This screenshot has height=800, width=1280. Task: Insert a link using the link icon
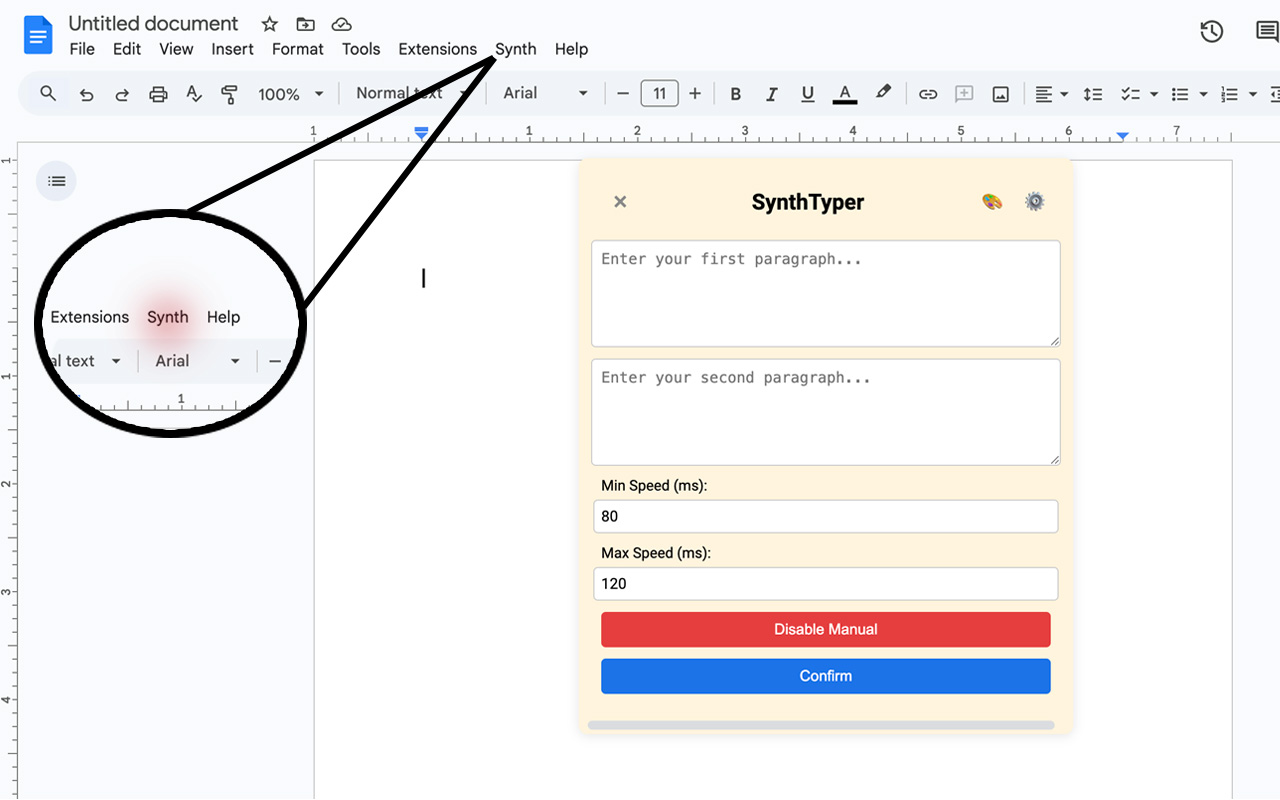pyautogui.click(x=927, y=93)
